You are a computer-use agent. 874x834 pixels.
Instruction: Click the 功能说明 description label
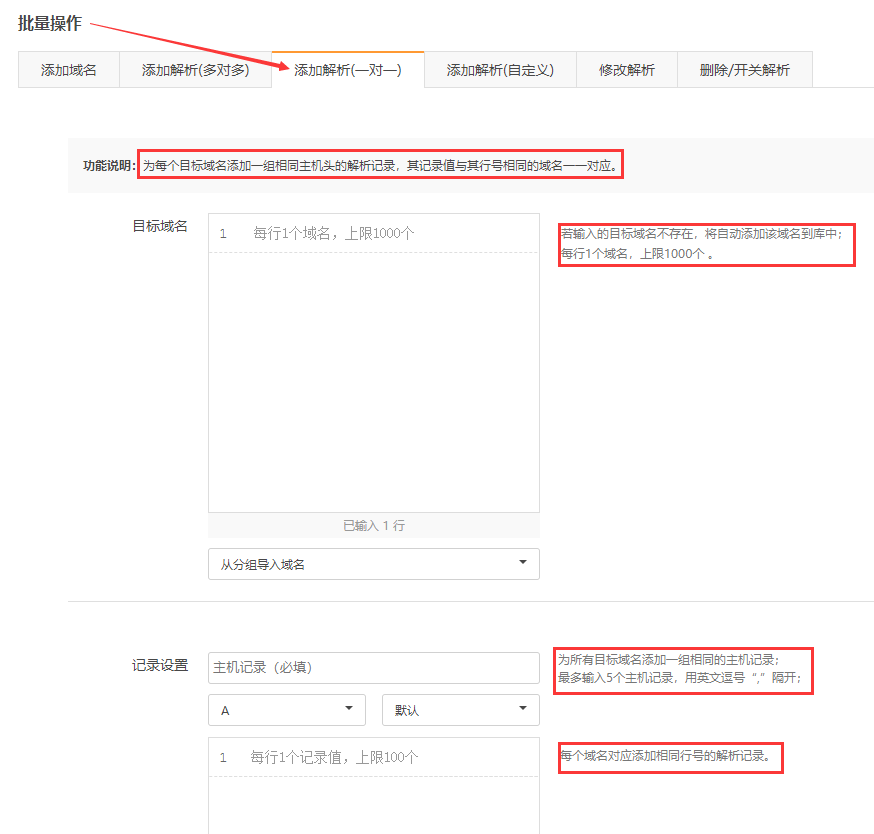click(108, 166)
